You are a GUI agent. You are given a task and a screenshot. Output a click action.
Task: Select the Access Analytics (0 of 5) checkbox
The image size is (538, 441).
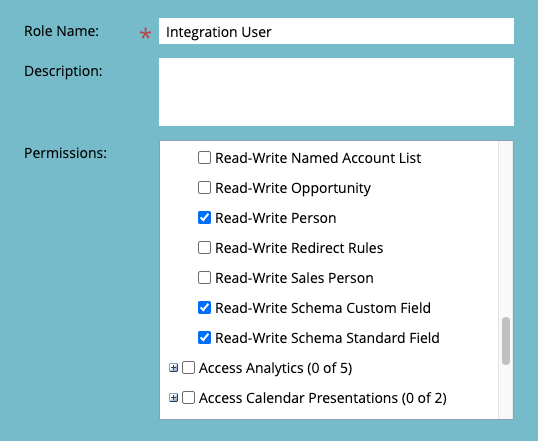(x=188, y=368)
